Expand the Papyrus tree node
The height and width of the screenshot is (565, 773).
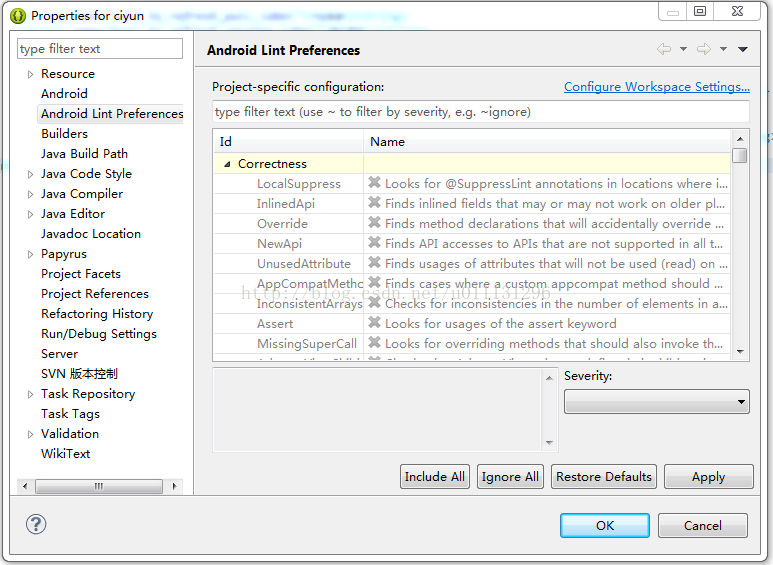click(31, 254)
